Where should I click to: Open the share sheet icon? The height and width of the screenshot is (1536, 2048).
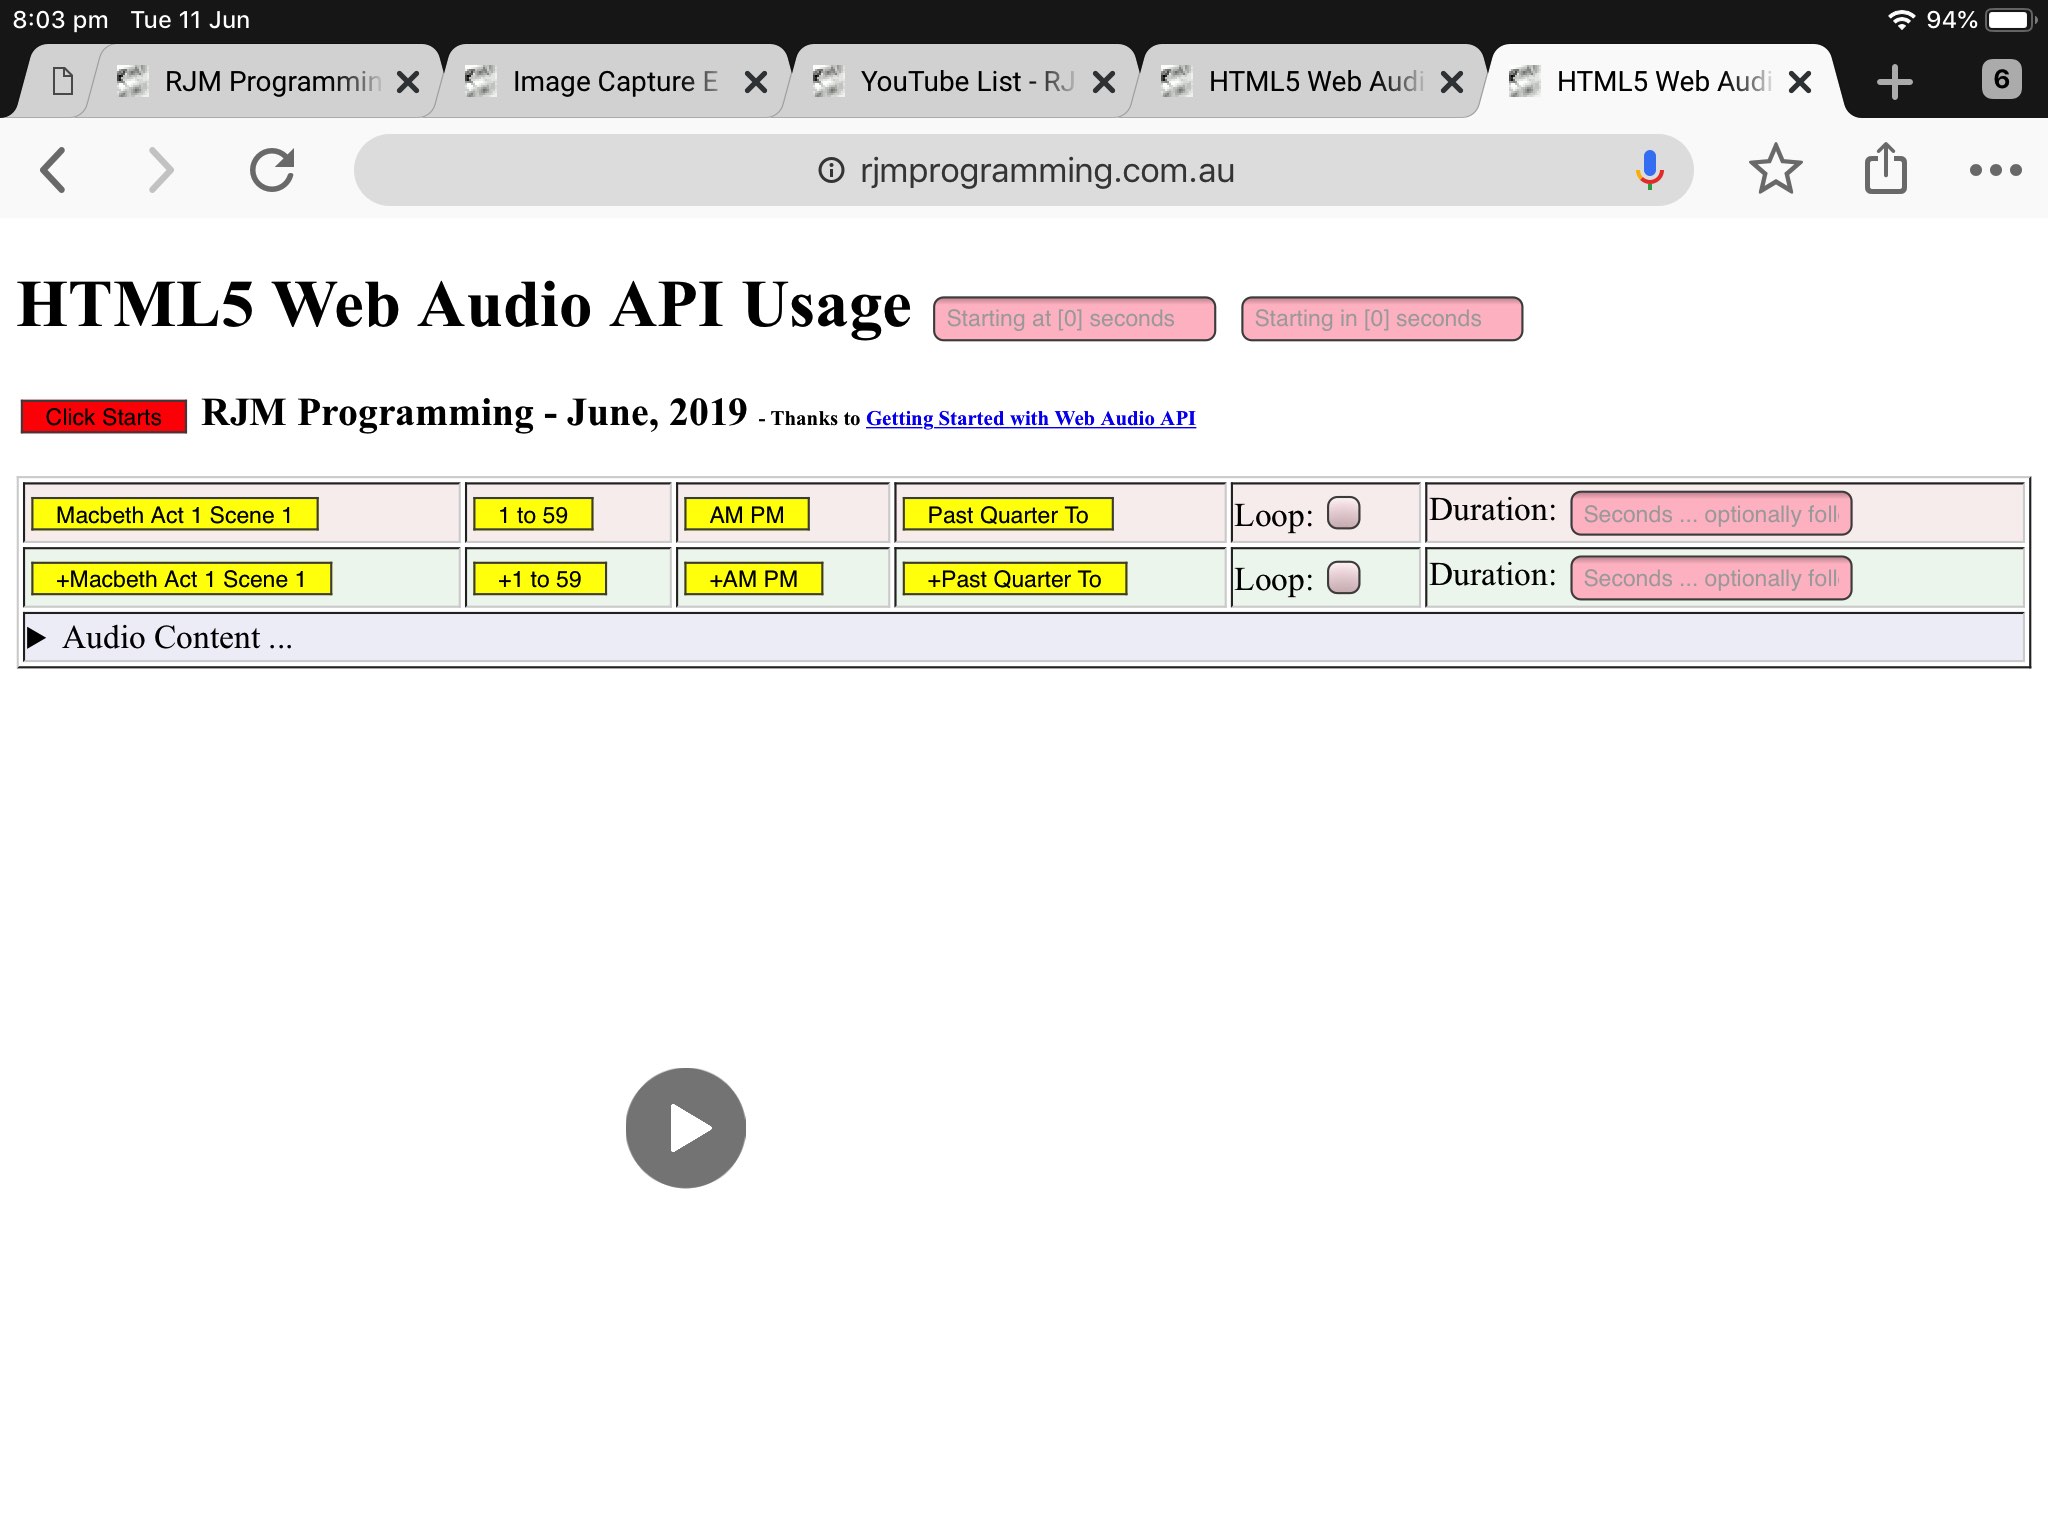click(x=1885, y=170)
